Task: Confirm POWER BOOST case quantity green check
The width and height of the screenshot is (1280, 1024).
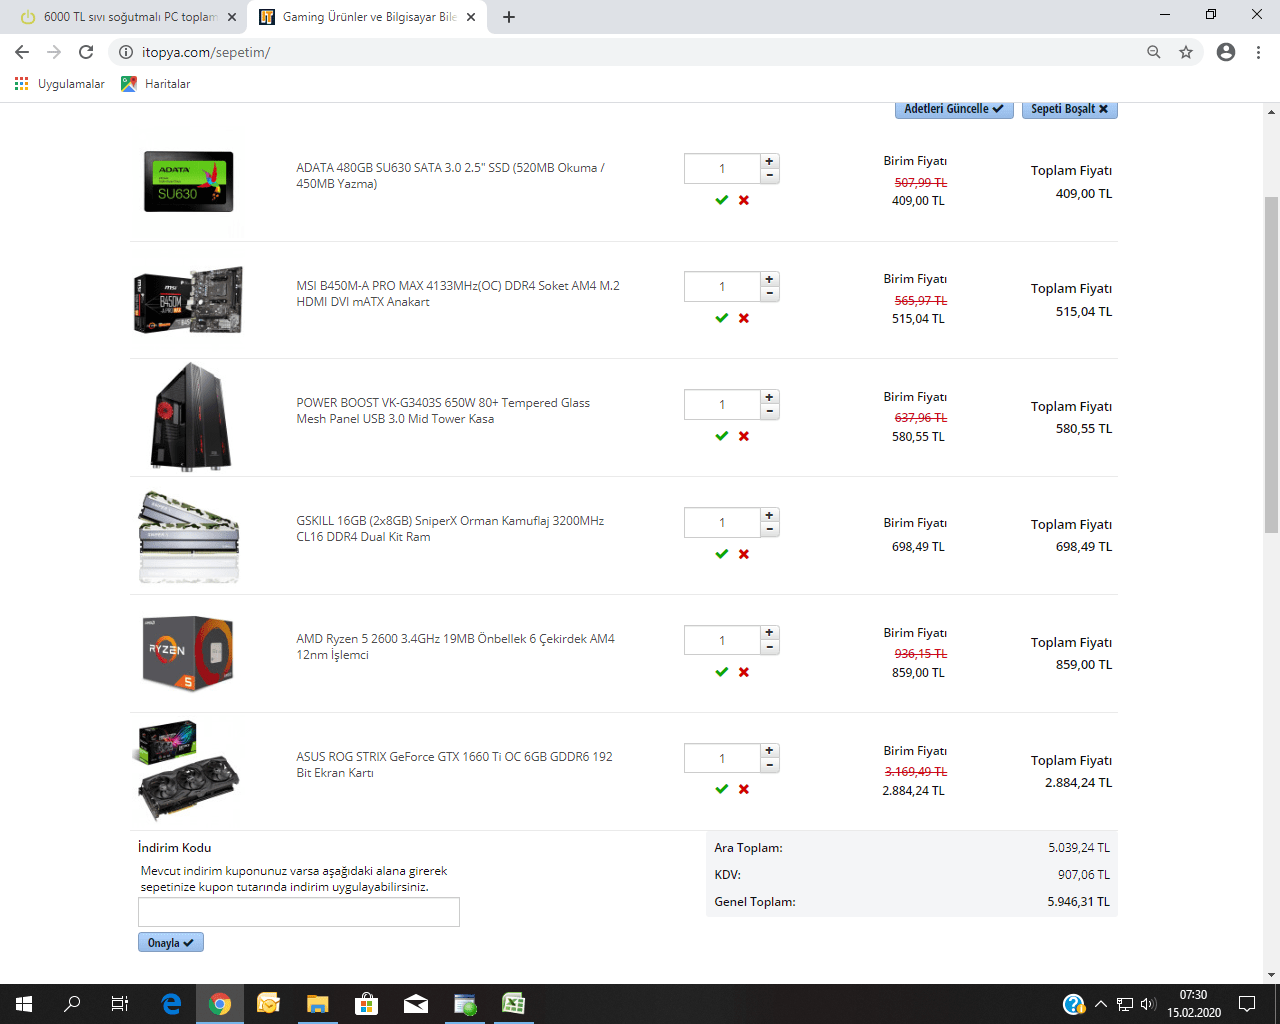Action: pos(722,436)
